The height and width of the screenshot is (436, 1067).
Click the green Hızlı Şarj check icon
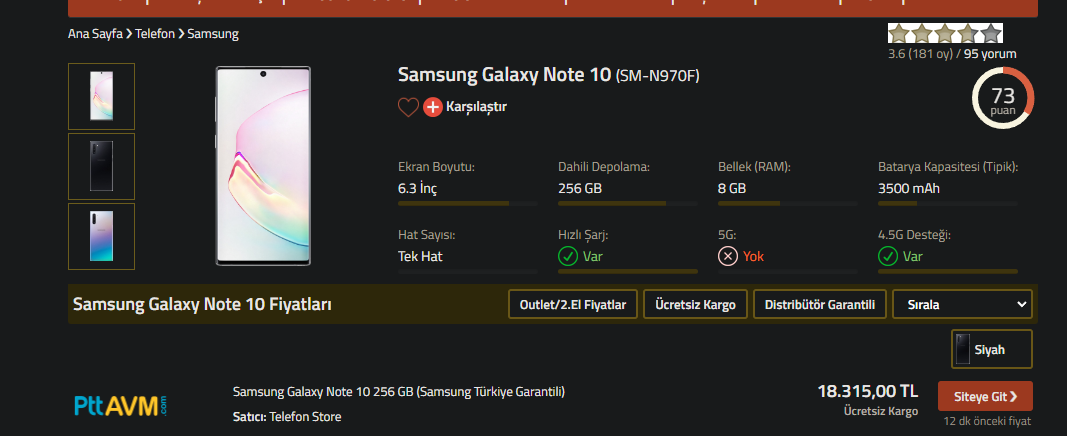point(568,256)
